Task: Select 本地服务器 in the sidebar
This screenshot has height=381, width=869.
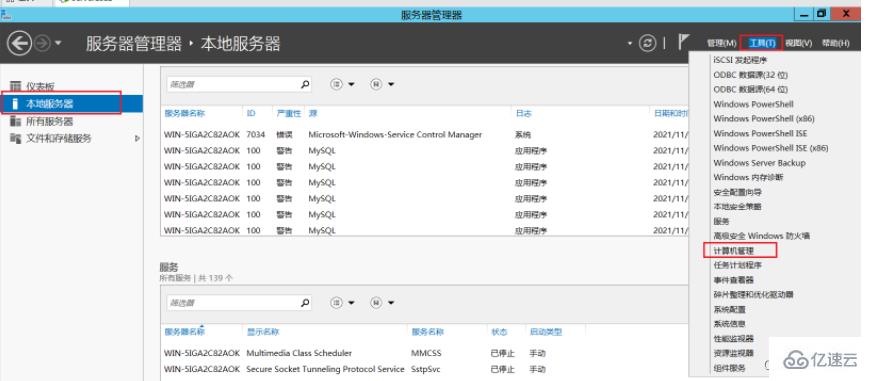Action: 71,104
